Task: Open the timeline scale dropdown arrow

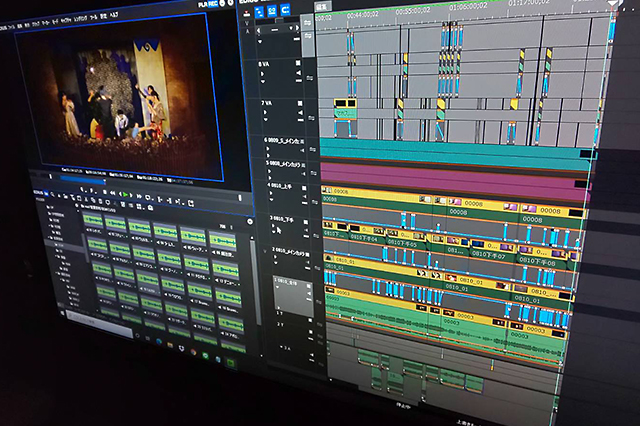Action: coord(291,28)
